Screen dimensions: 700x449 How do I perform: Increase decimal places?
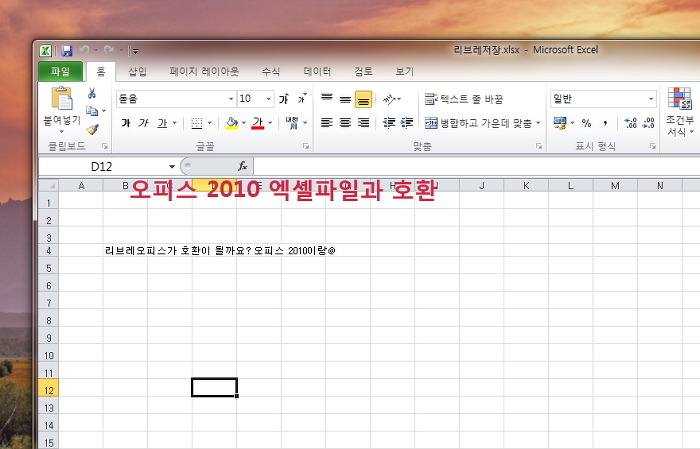(631, 123)
